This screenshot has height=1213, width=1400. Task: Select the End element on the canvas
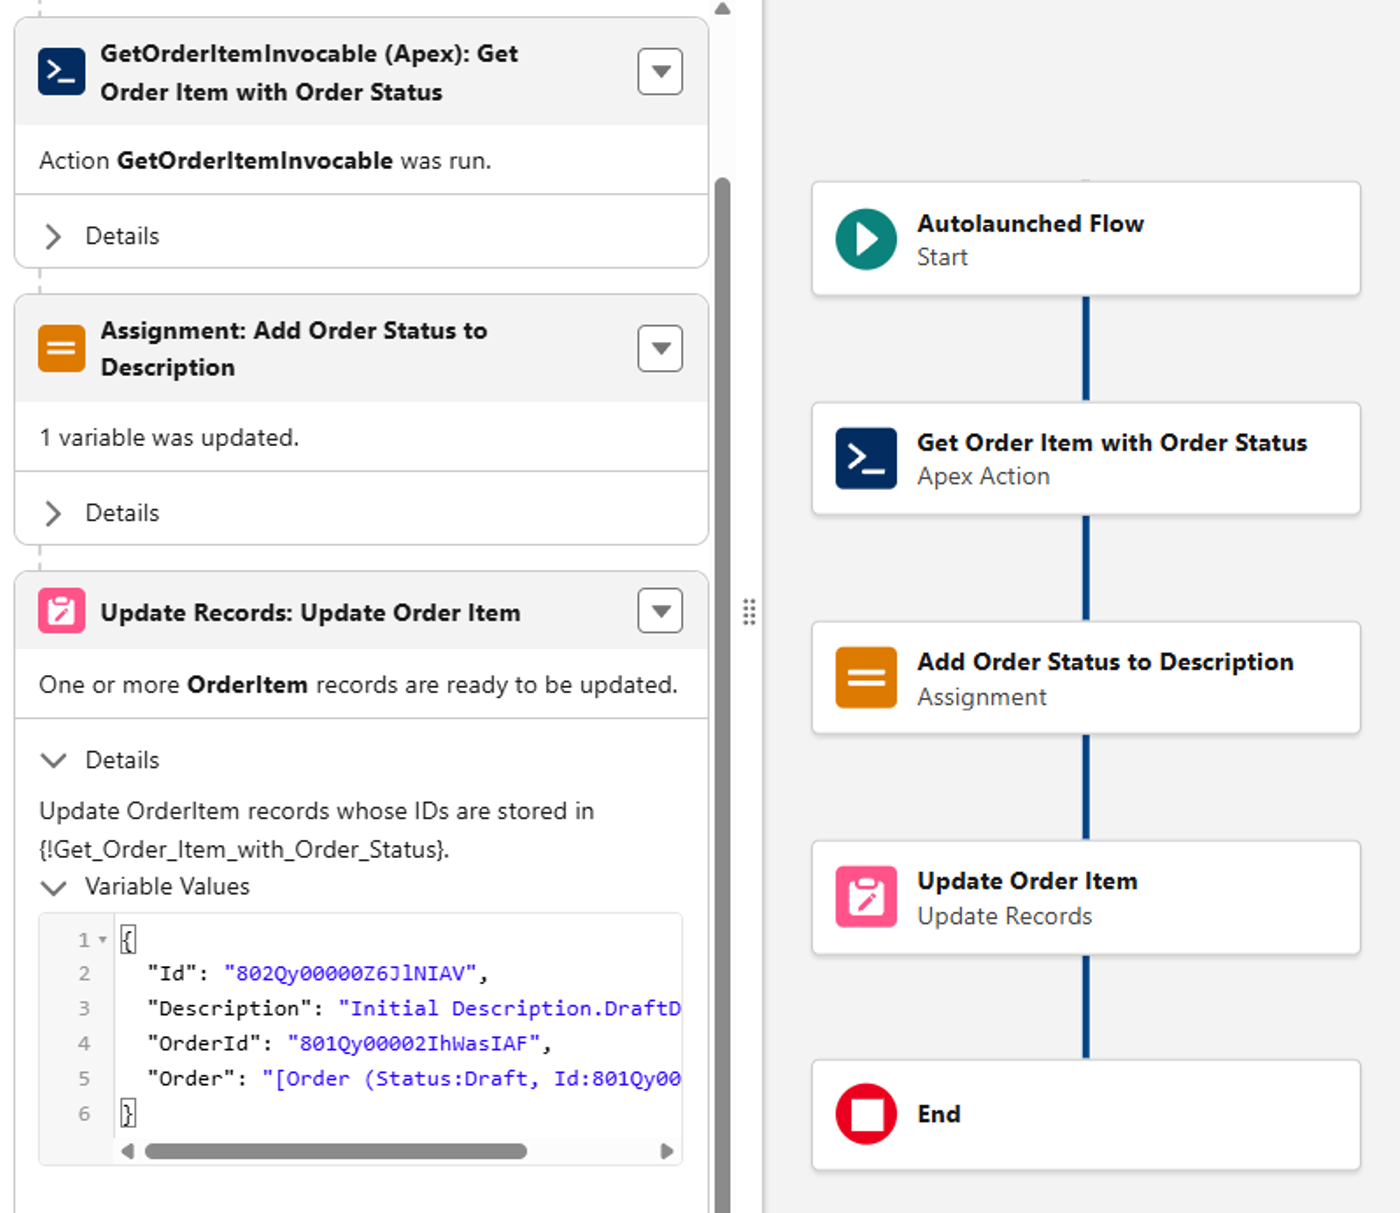1086,1114
